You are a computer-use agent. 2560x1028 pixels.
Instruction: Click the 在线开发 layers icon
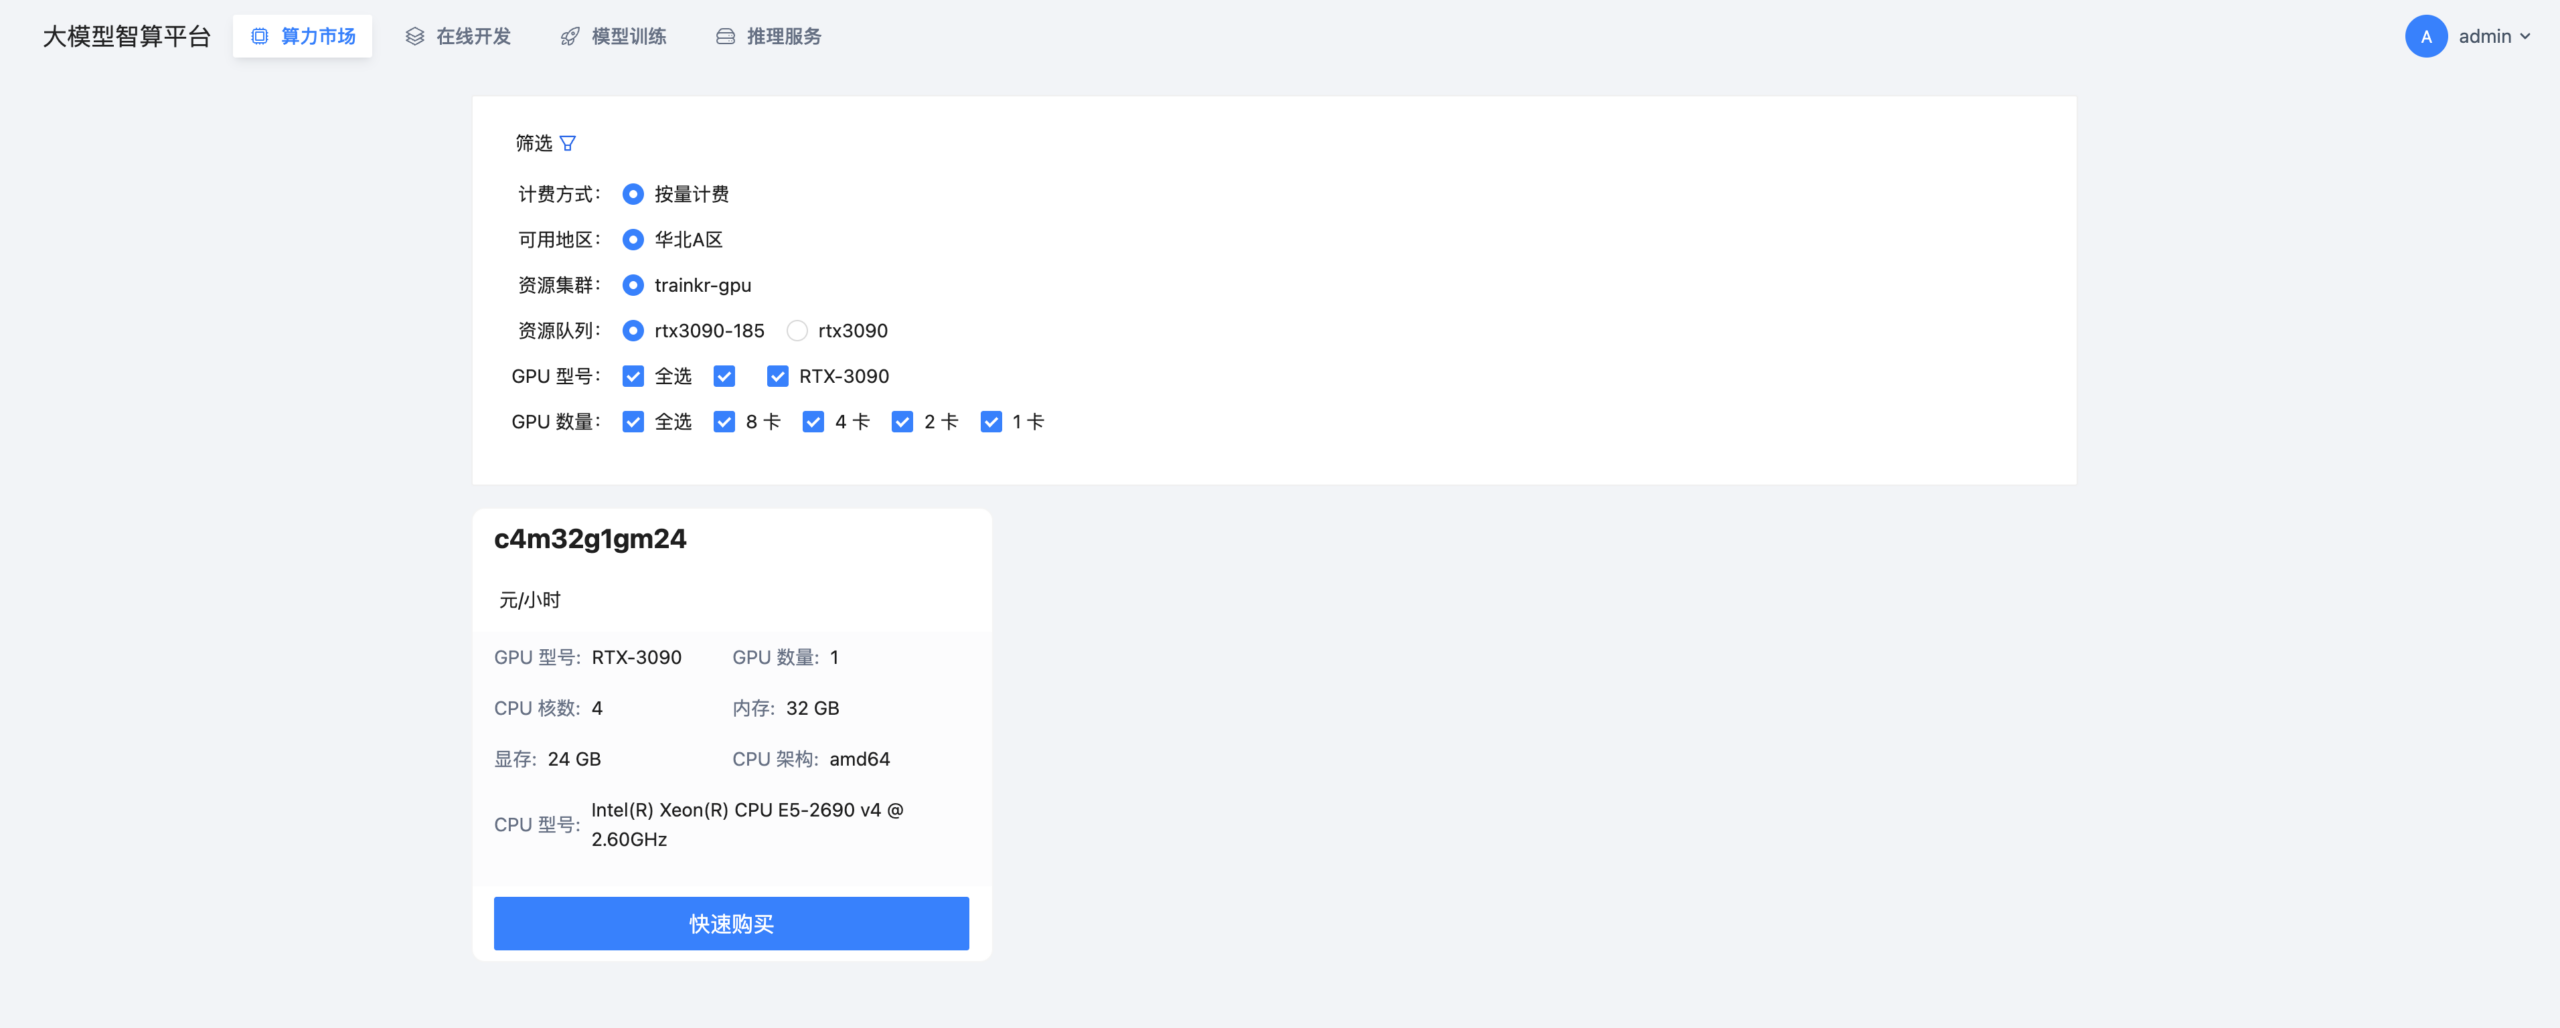coord(415,36)
